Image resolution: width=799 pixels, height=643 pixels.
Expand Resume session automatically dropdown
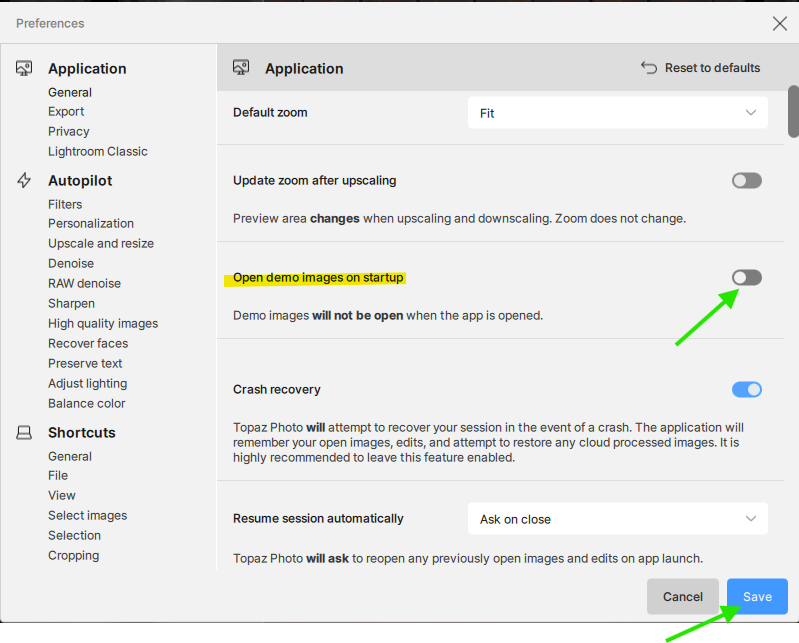[617, 519]
